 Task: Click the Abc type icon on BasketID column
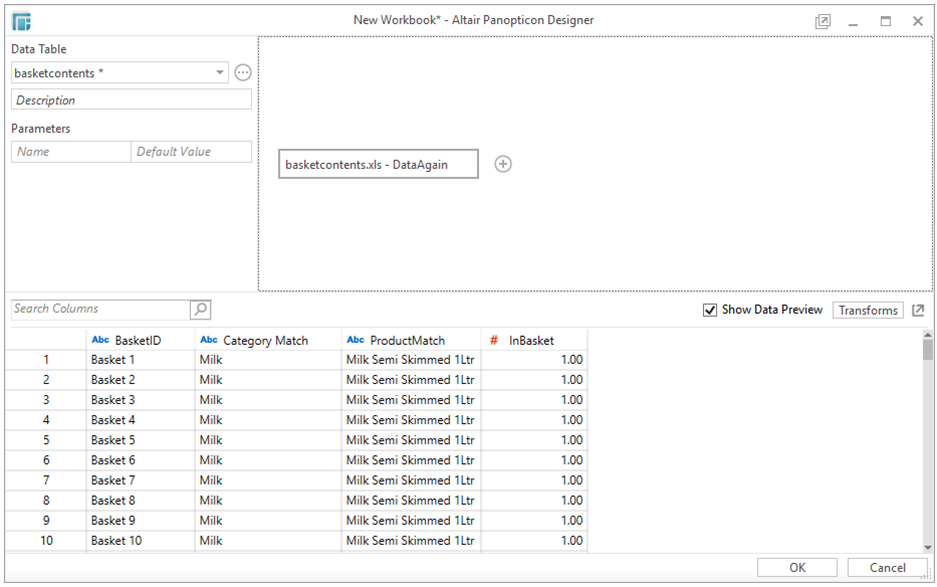click(100, 340)
